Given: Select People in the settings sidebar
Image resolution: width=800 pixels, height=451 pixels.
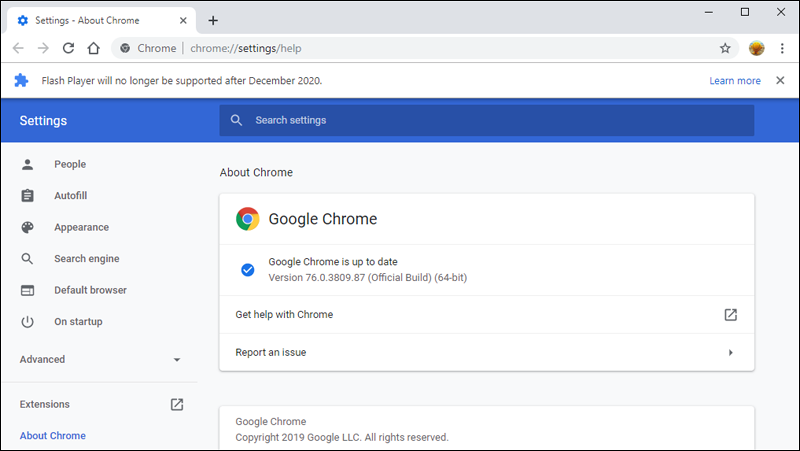Looking at the screenshot, I should coord(70,164).
